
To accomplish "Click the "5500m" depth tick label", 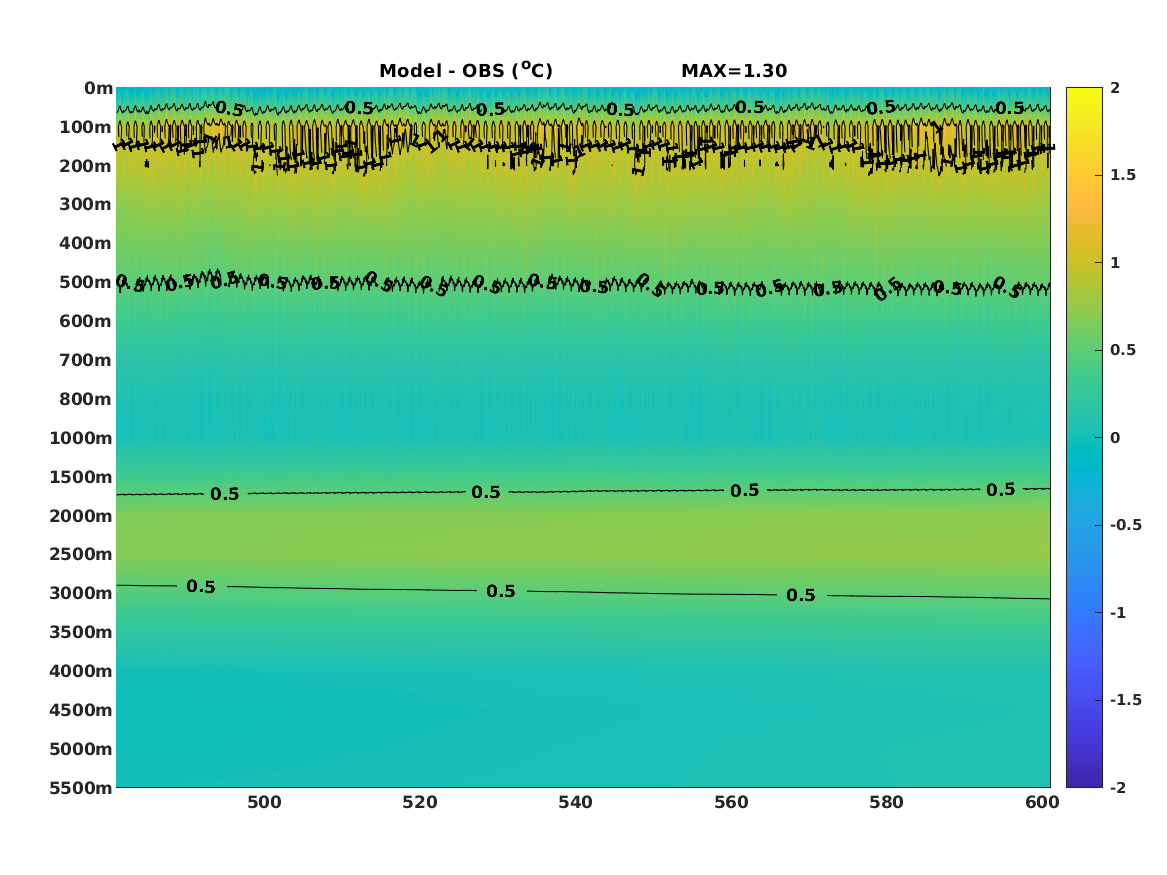I will click(81, 788).
